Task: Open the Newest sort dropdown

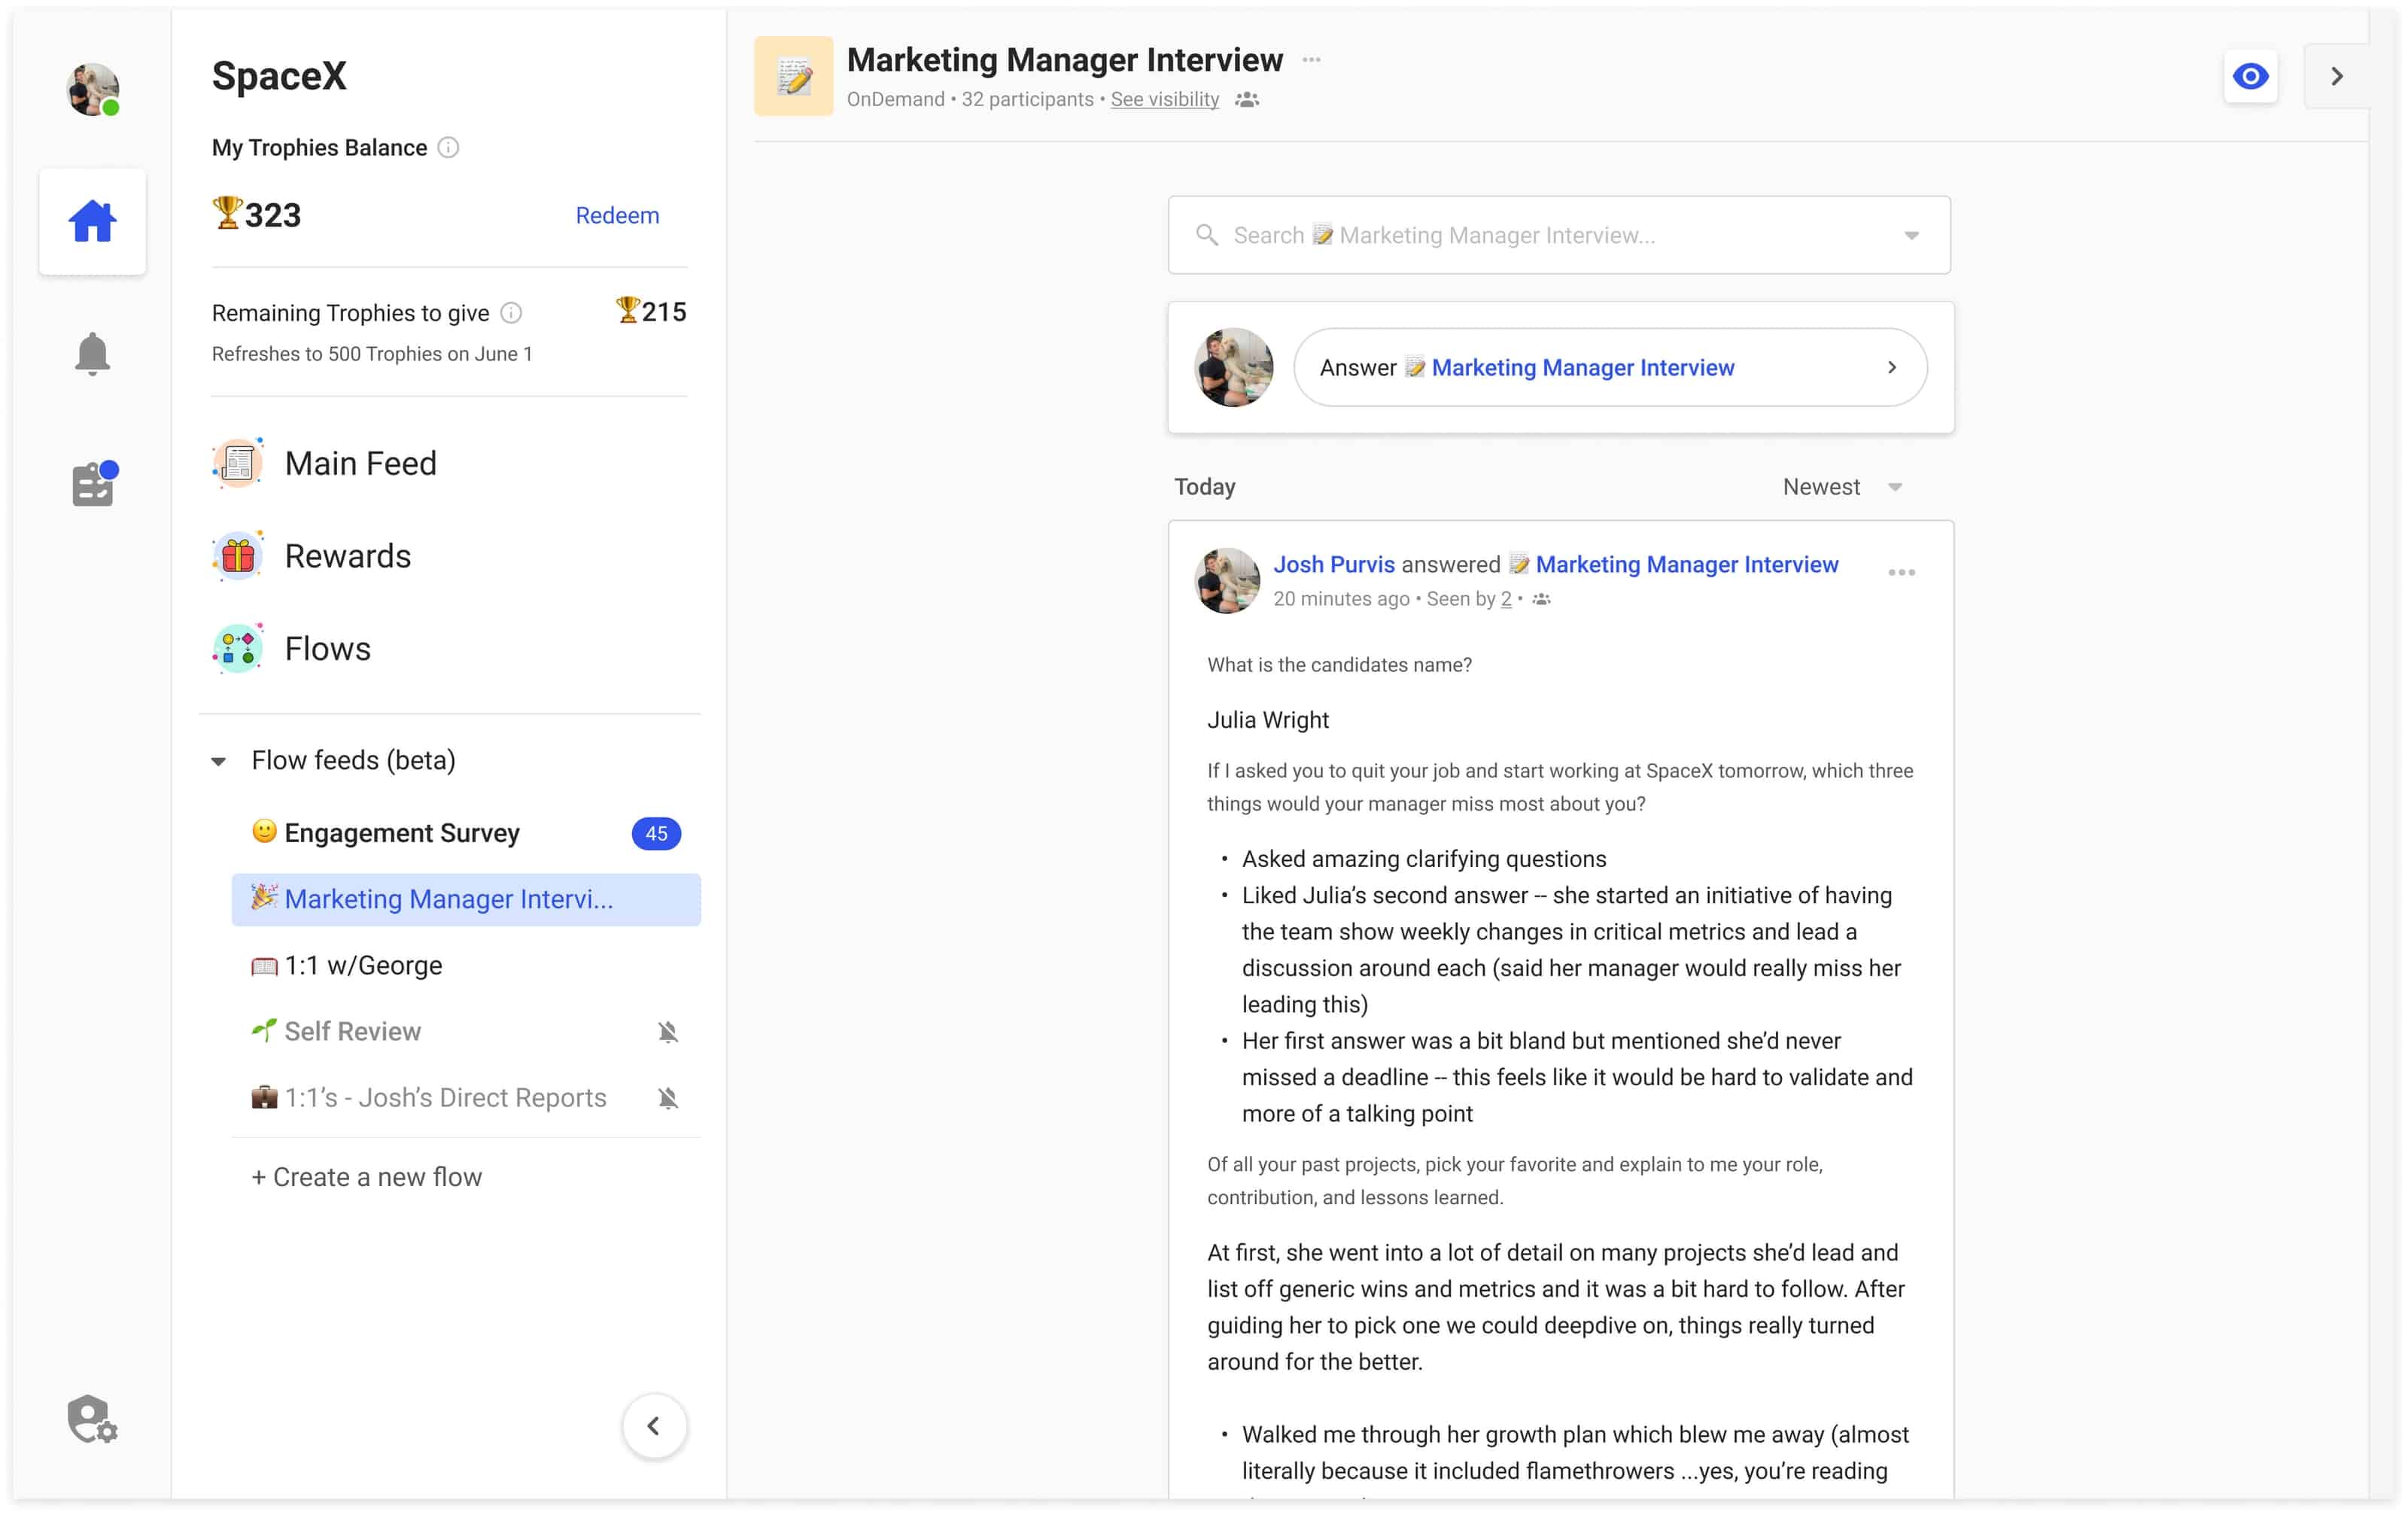Action: 1841,487
